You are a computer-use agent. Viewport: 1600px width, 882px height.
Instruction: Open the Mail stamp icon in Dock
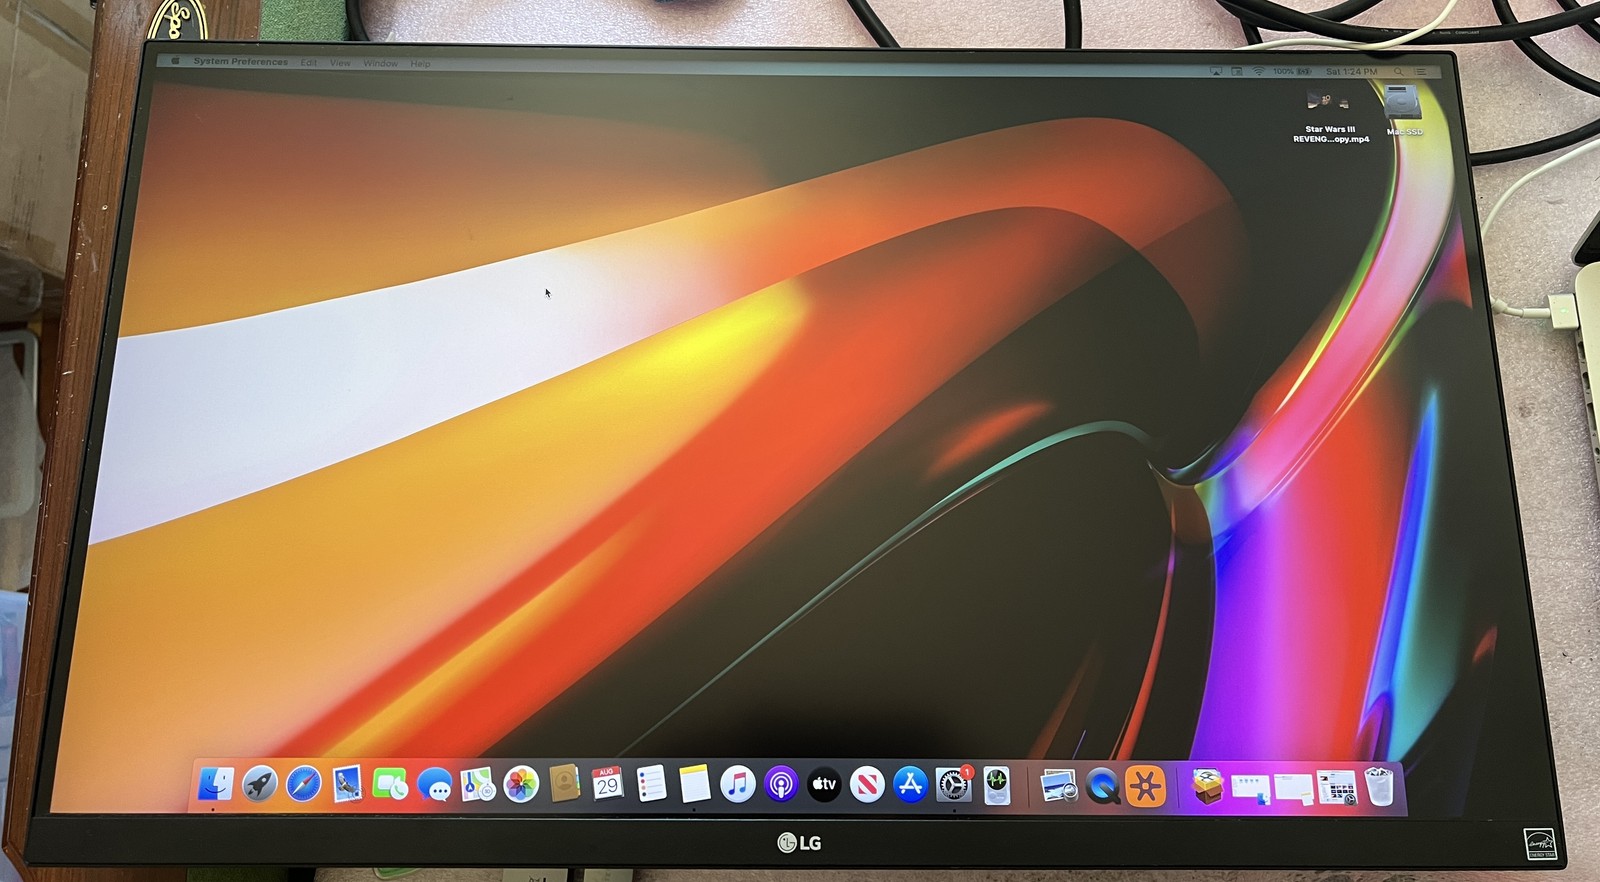coord(347,785)
